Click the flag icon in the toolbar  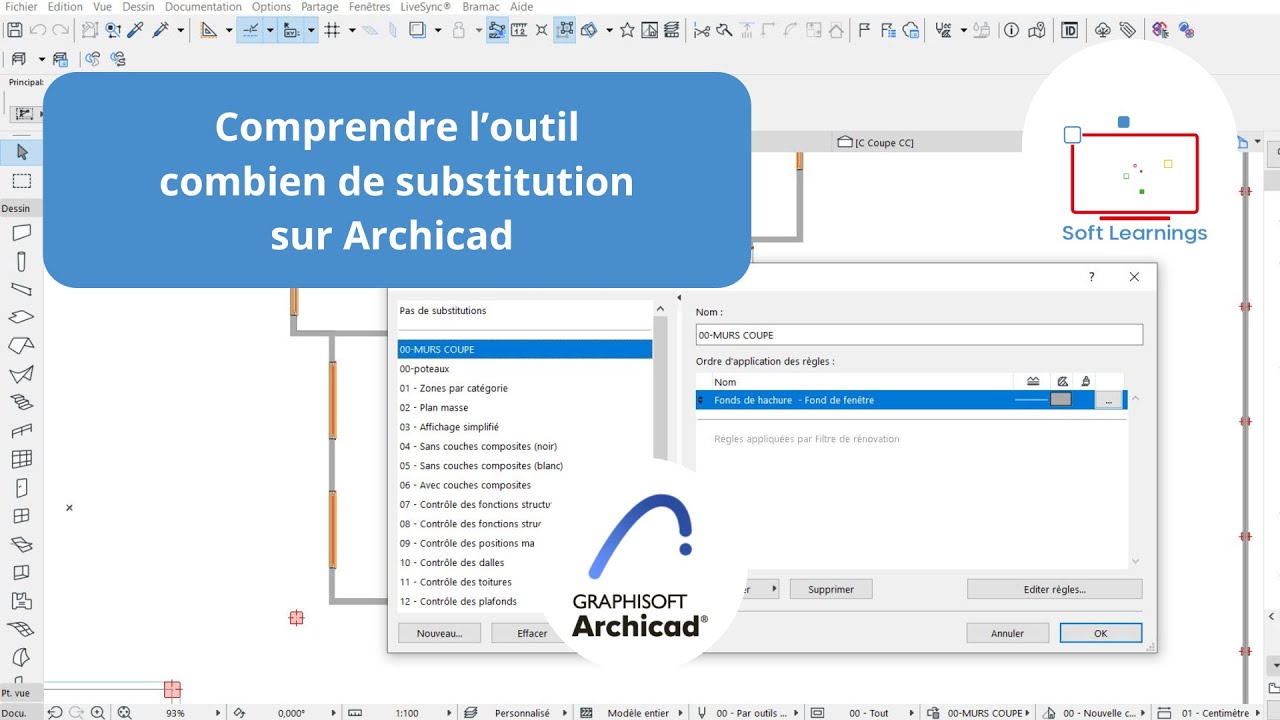tap(864, 30)
